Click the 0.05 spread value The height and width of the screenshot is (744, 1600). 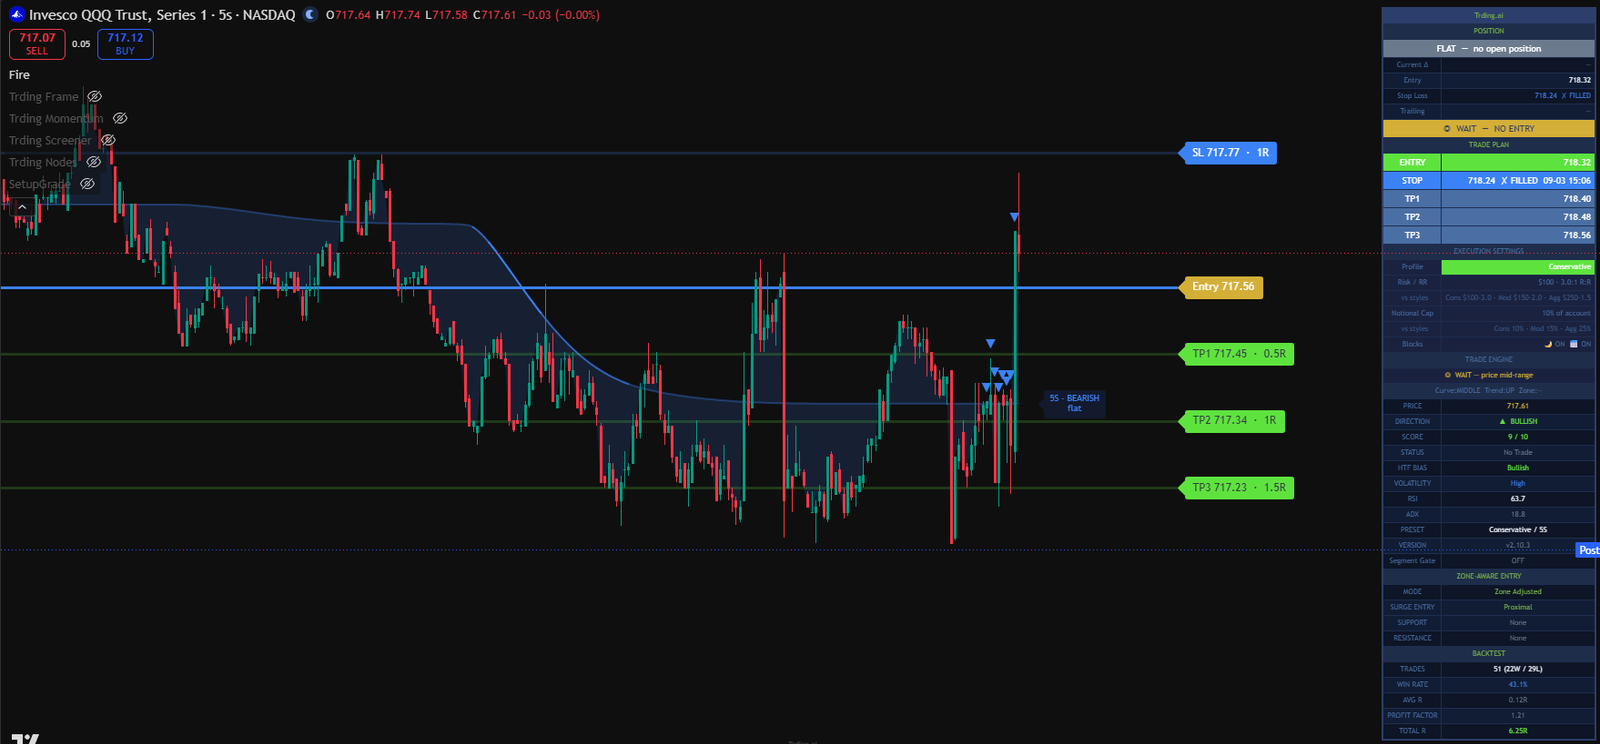81,44
